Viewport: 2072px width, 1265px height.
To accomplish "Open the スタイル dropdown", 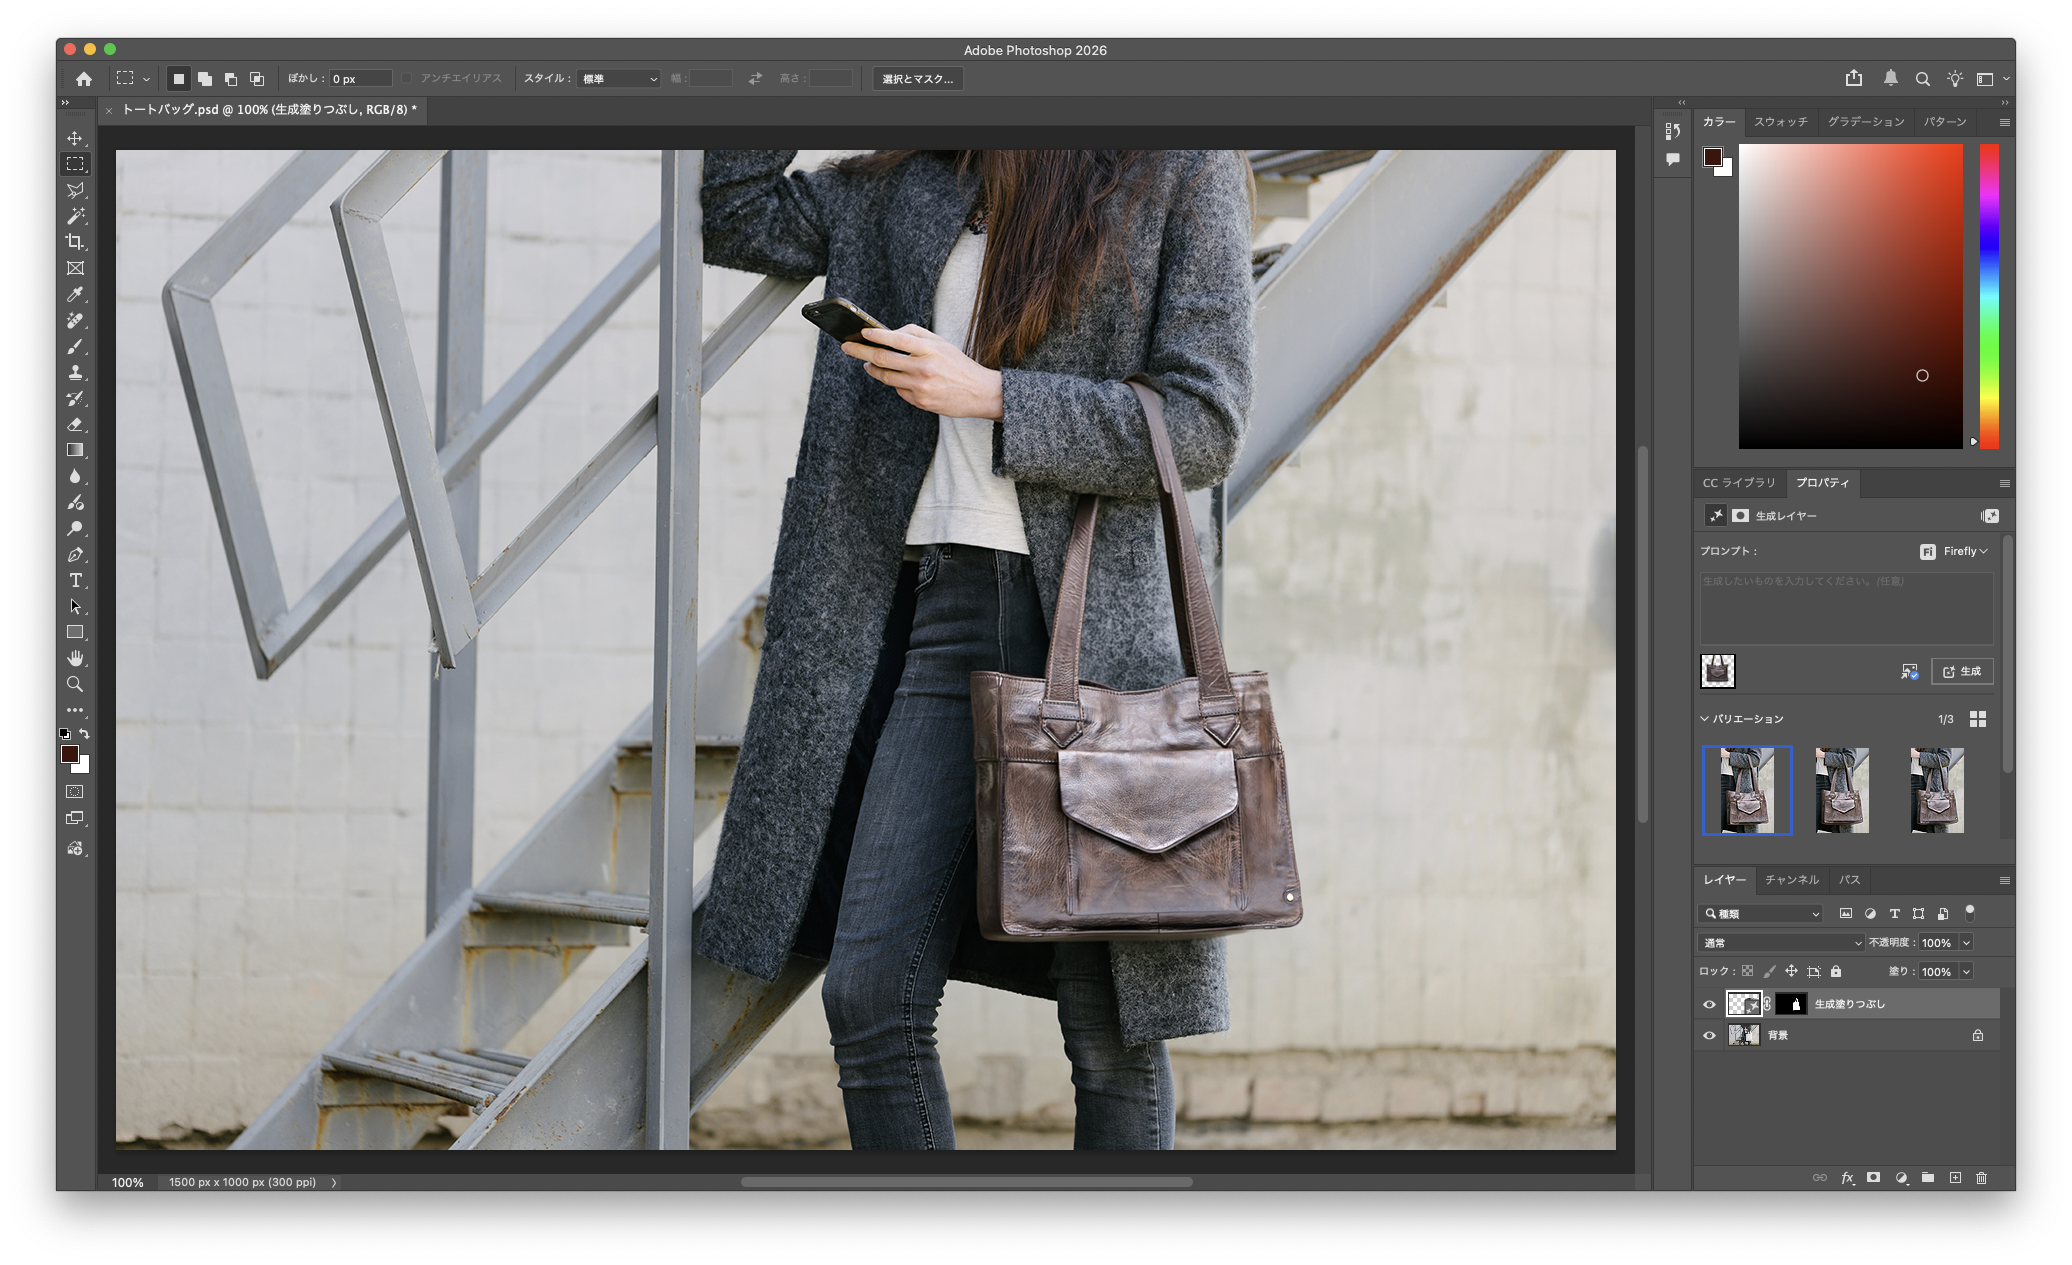I will (619, 78).
